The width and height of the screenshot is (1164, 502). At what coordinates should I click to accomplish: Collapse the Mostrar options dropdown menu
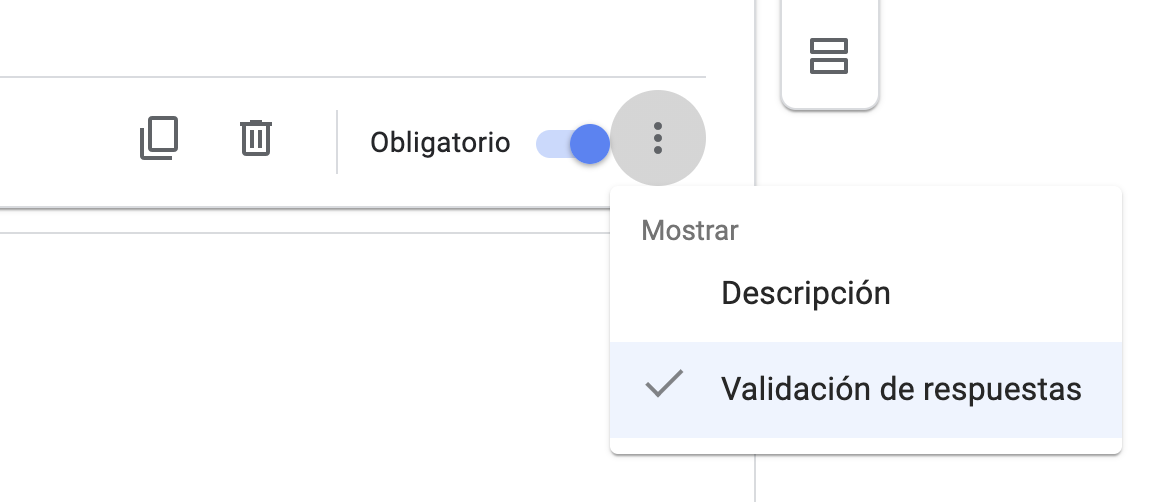coord(657,138)
